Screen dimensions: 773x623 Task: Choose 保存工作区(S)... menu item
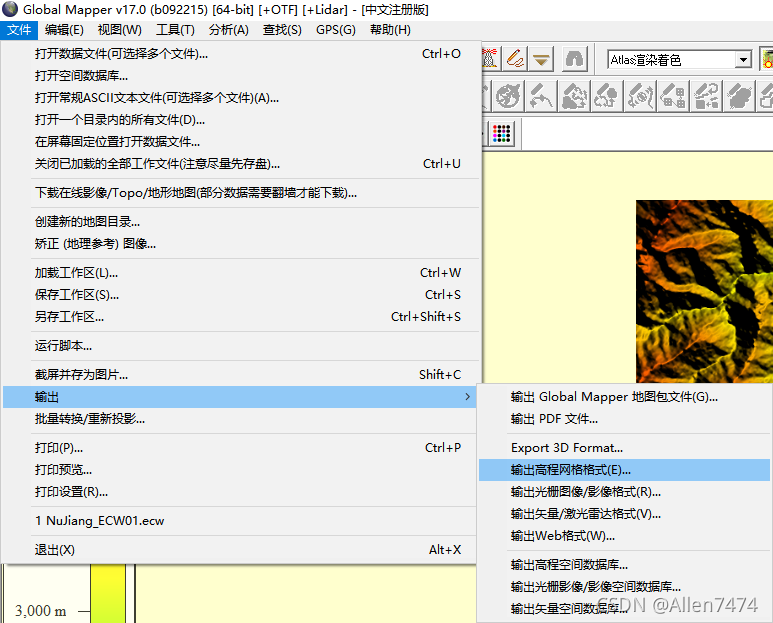click(77, 295)
